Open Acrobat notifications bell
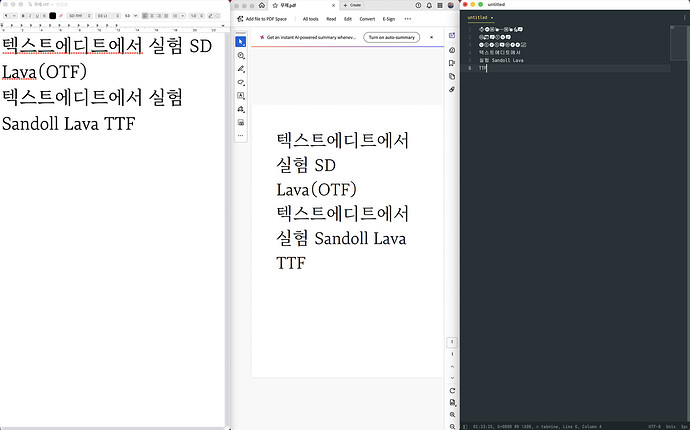 point(429,5)
